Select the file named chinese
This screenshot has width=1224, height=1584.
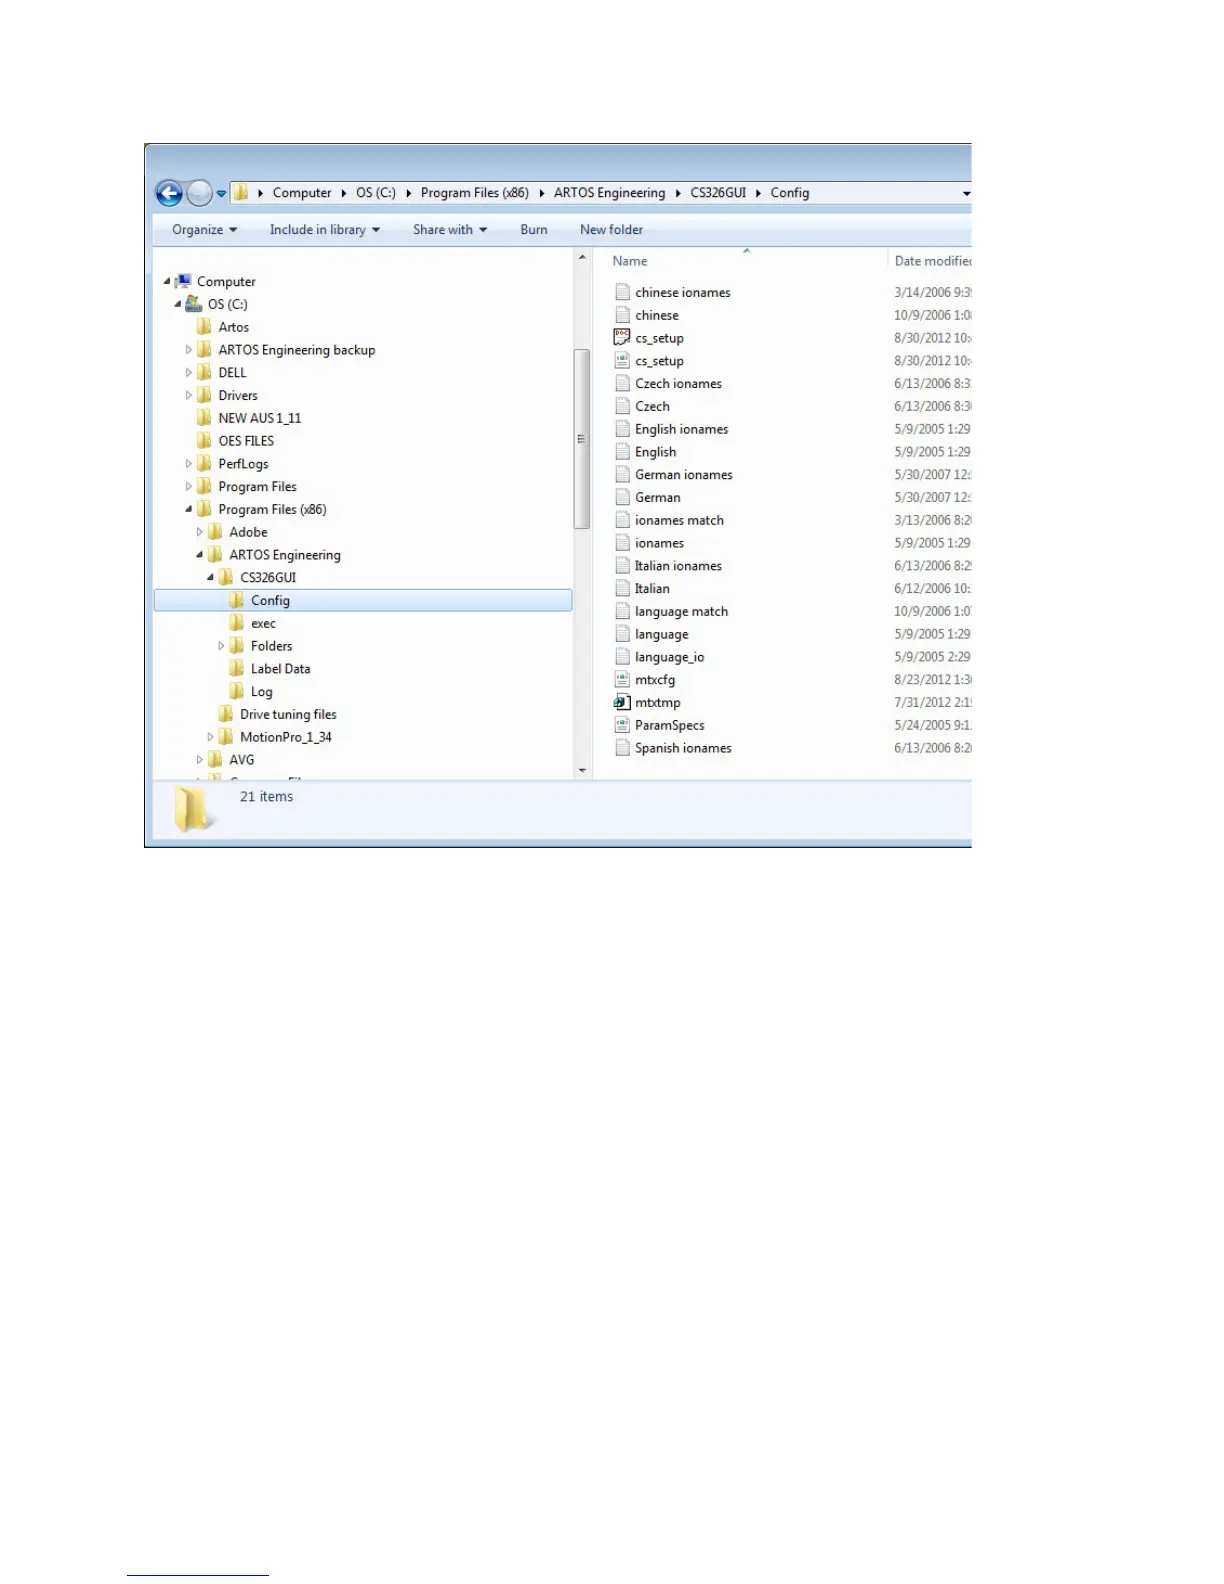(656, 316)
